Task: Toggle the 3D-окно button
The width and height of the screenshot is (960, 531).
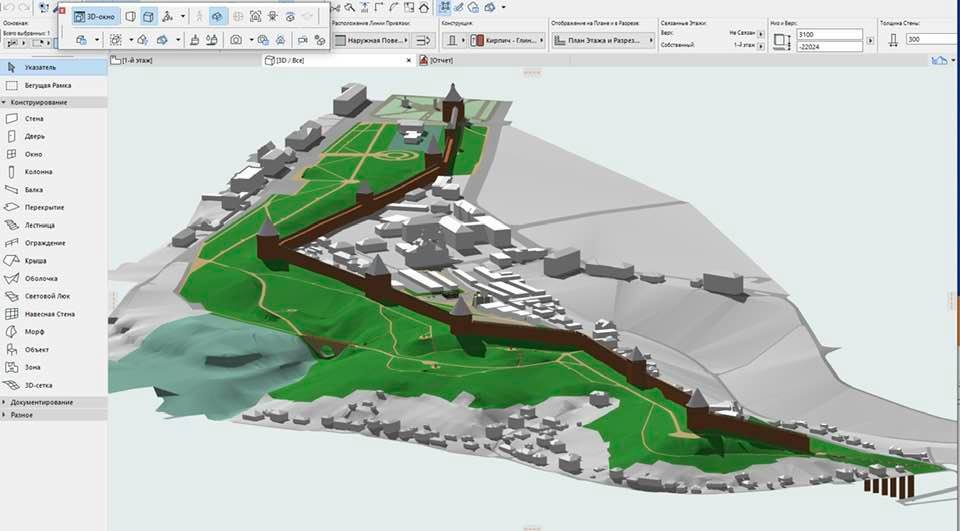Action: 94,17
